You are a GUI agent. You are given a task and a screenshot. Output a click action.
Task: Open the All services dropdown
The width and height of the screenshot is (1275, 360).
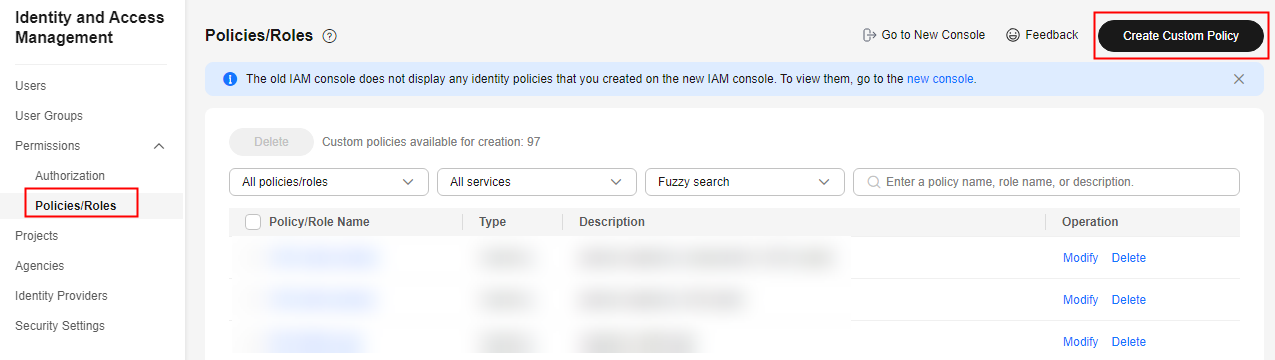(x=537, y=182)
